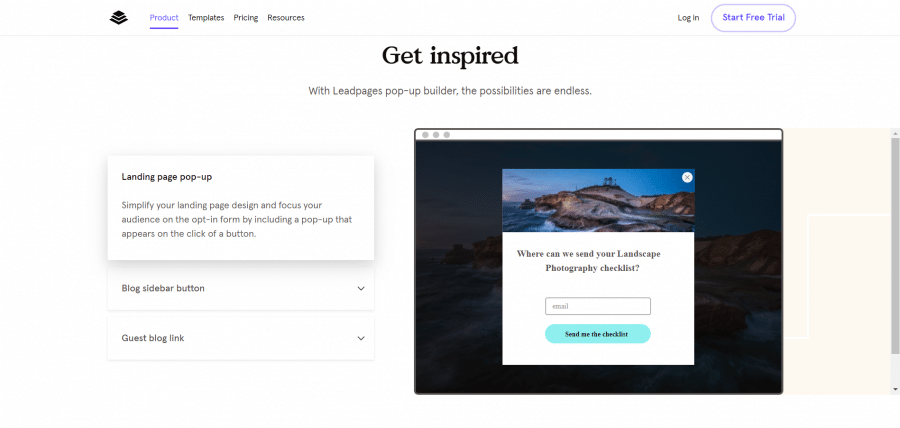Click the Send me the checklist button
Viewport: 900px width, 428px height.
[x=598, y=334]
